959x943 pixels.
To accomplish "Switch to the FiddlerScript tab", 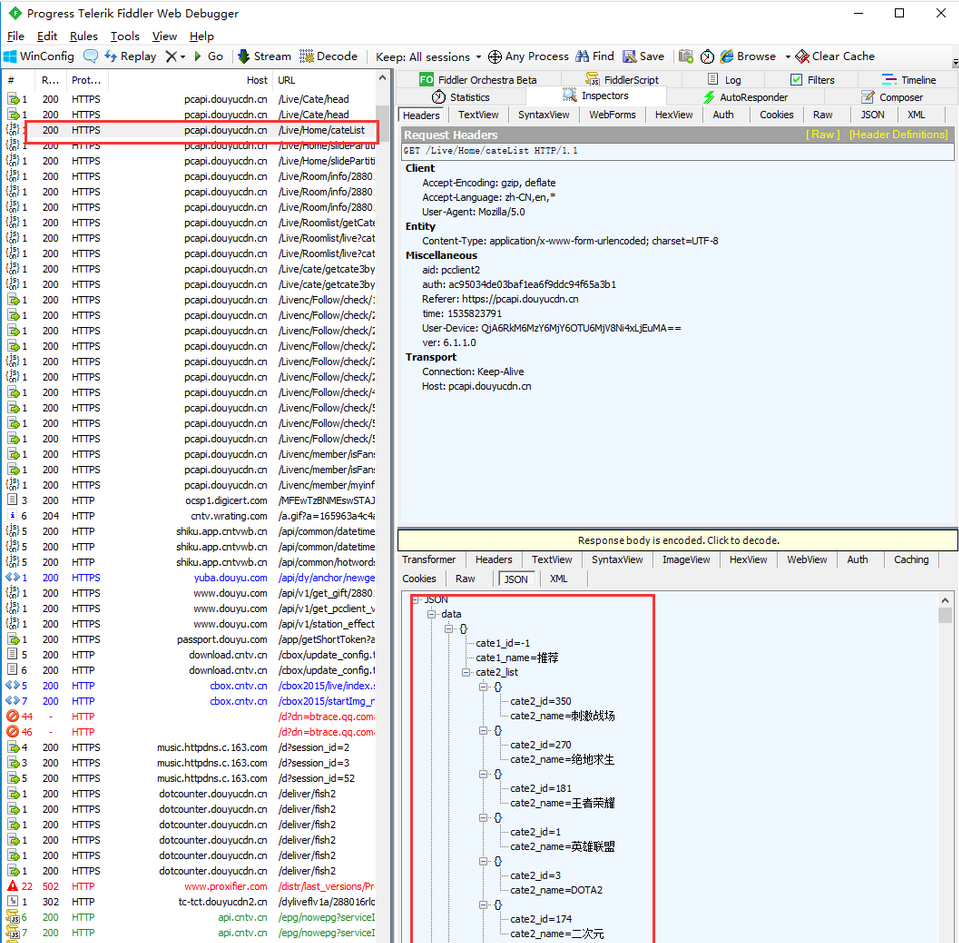I will pyautogui.click(x=621, y=80).
